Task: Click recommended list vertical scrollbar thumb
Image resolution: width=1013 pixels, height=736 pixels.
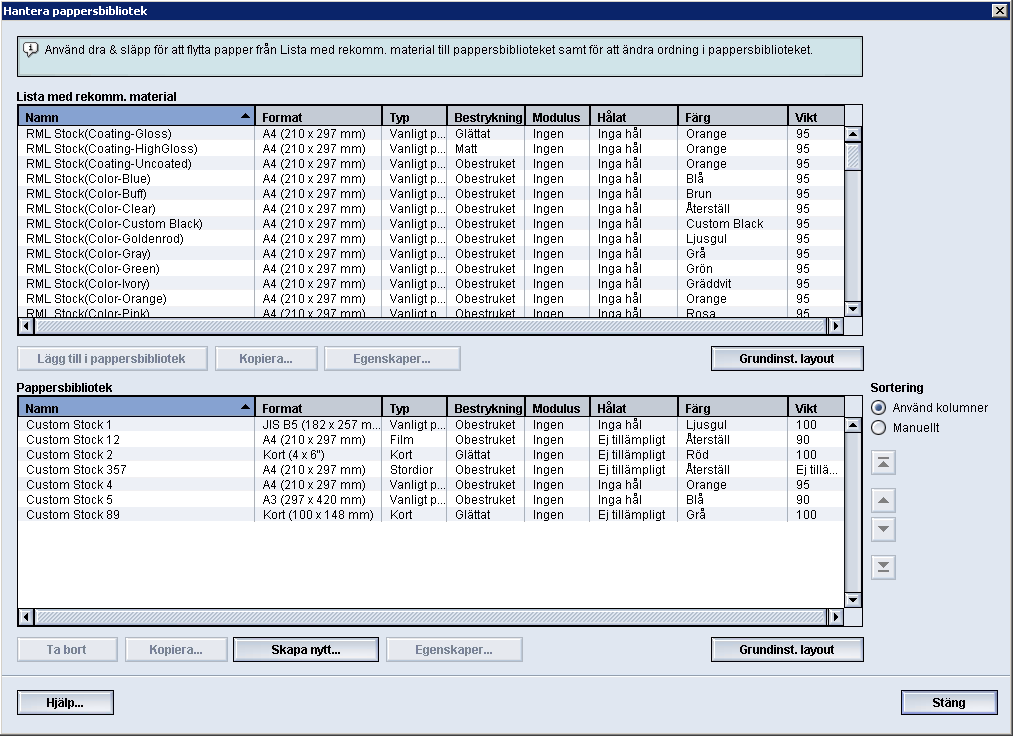Action: 853,156
